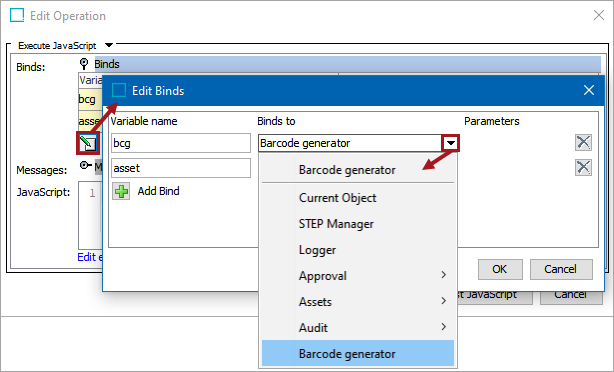The image size is (614, 372).
Task: Click the green Add Bind plus icon
Action: click(121, 191)
